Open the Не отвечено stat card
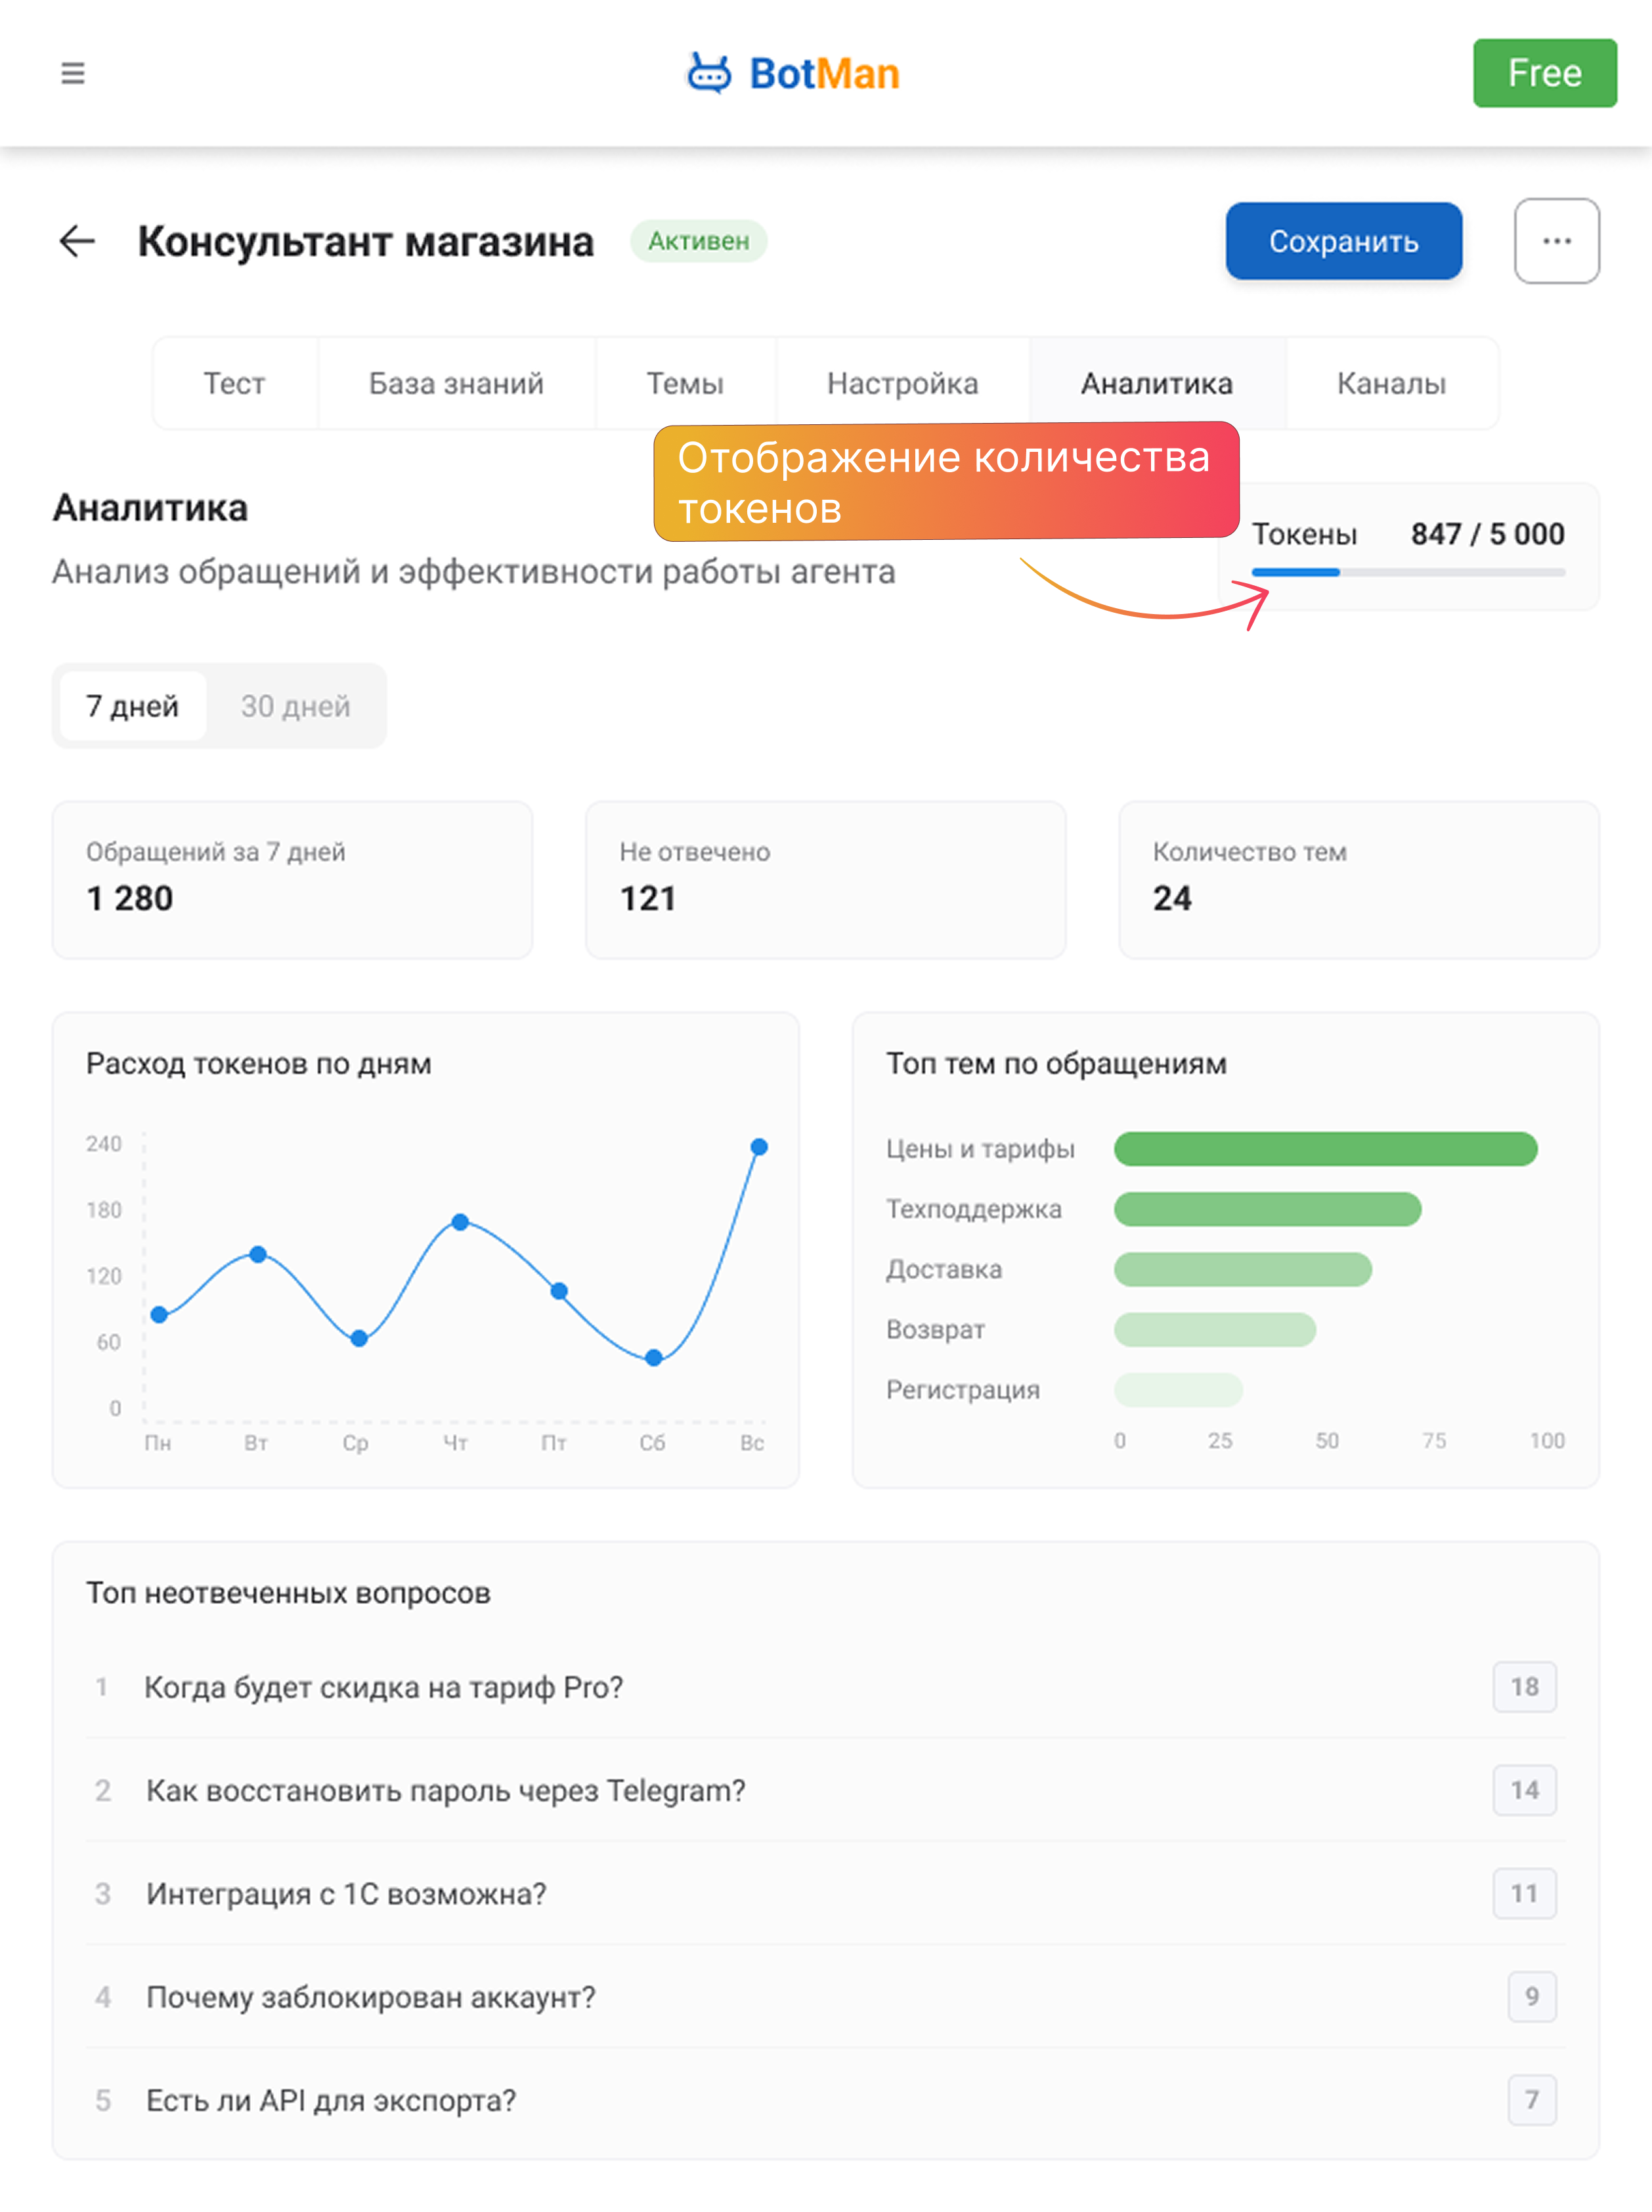 pos(825,879)
